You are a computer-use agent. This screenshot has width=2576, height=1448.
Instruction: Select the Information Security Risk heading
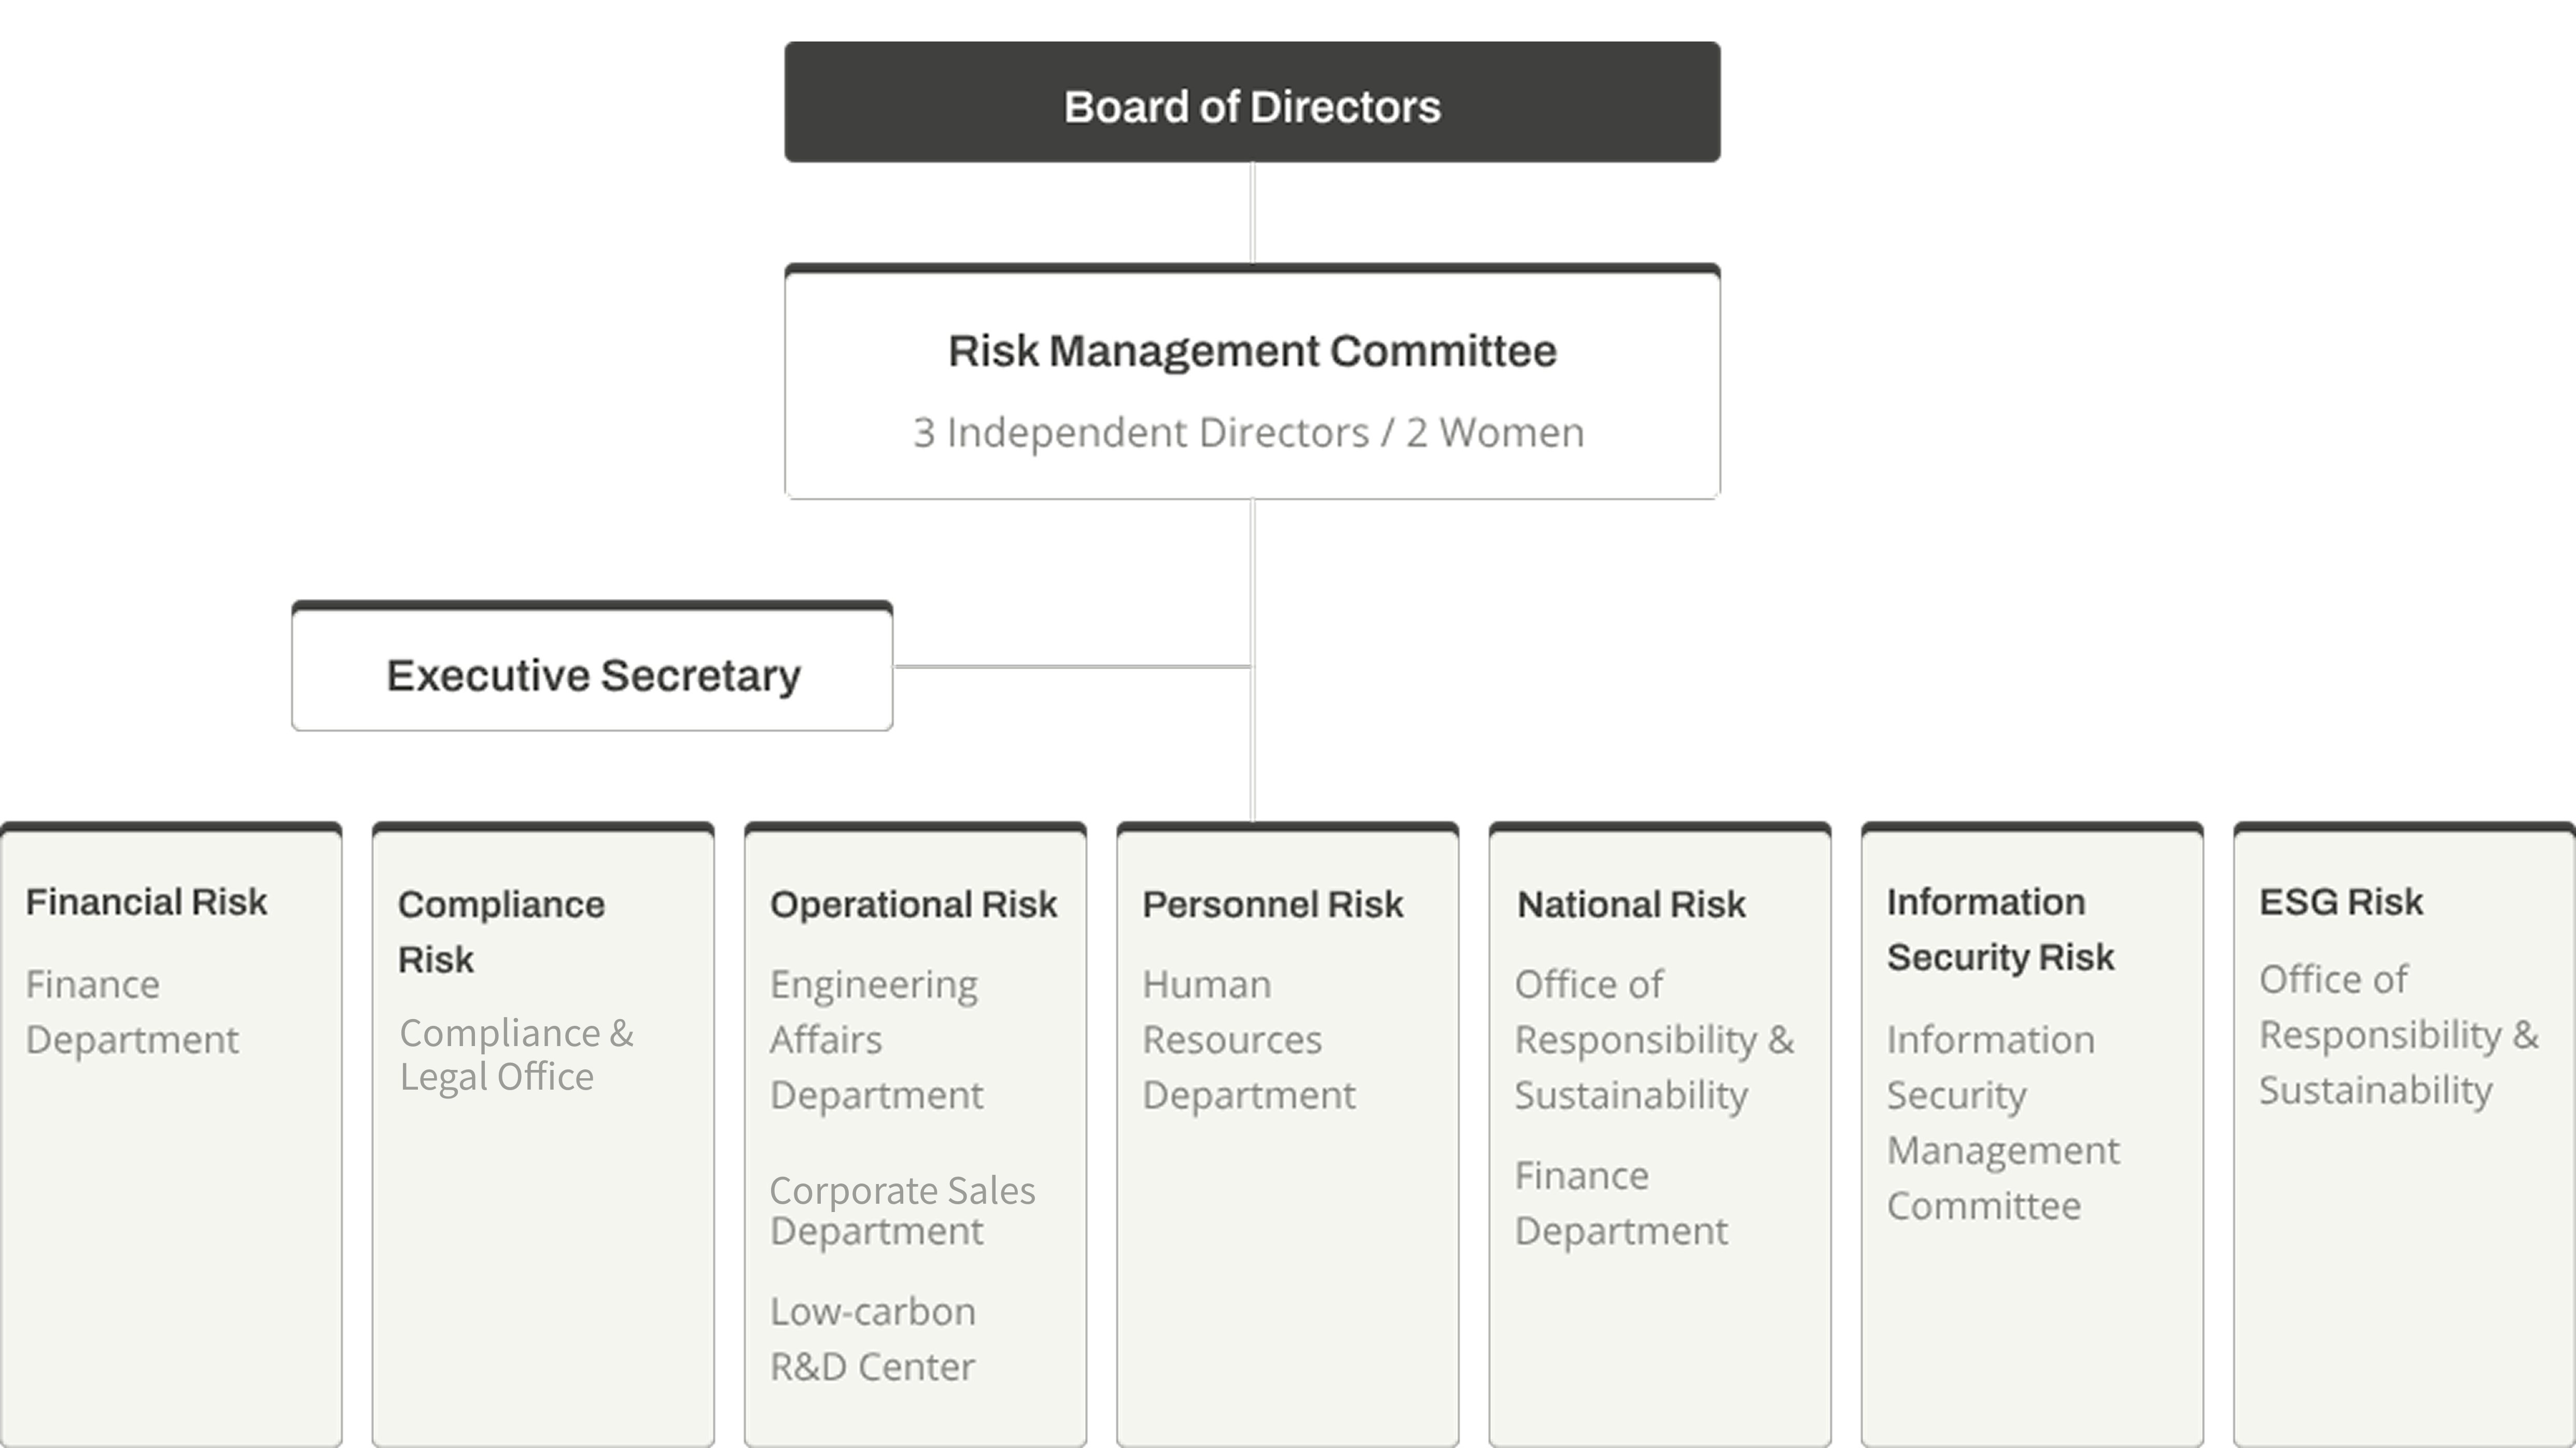pos(2000,929)
